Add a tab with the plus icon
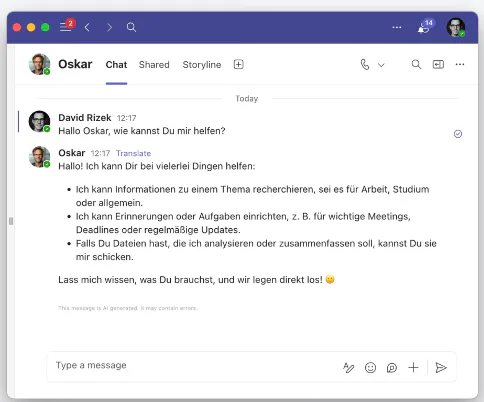The image size is (484, 402). click(x=239, y=64)
